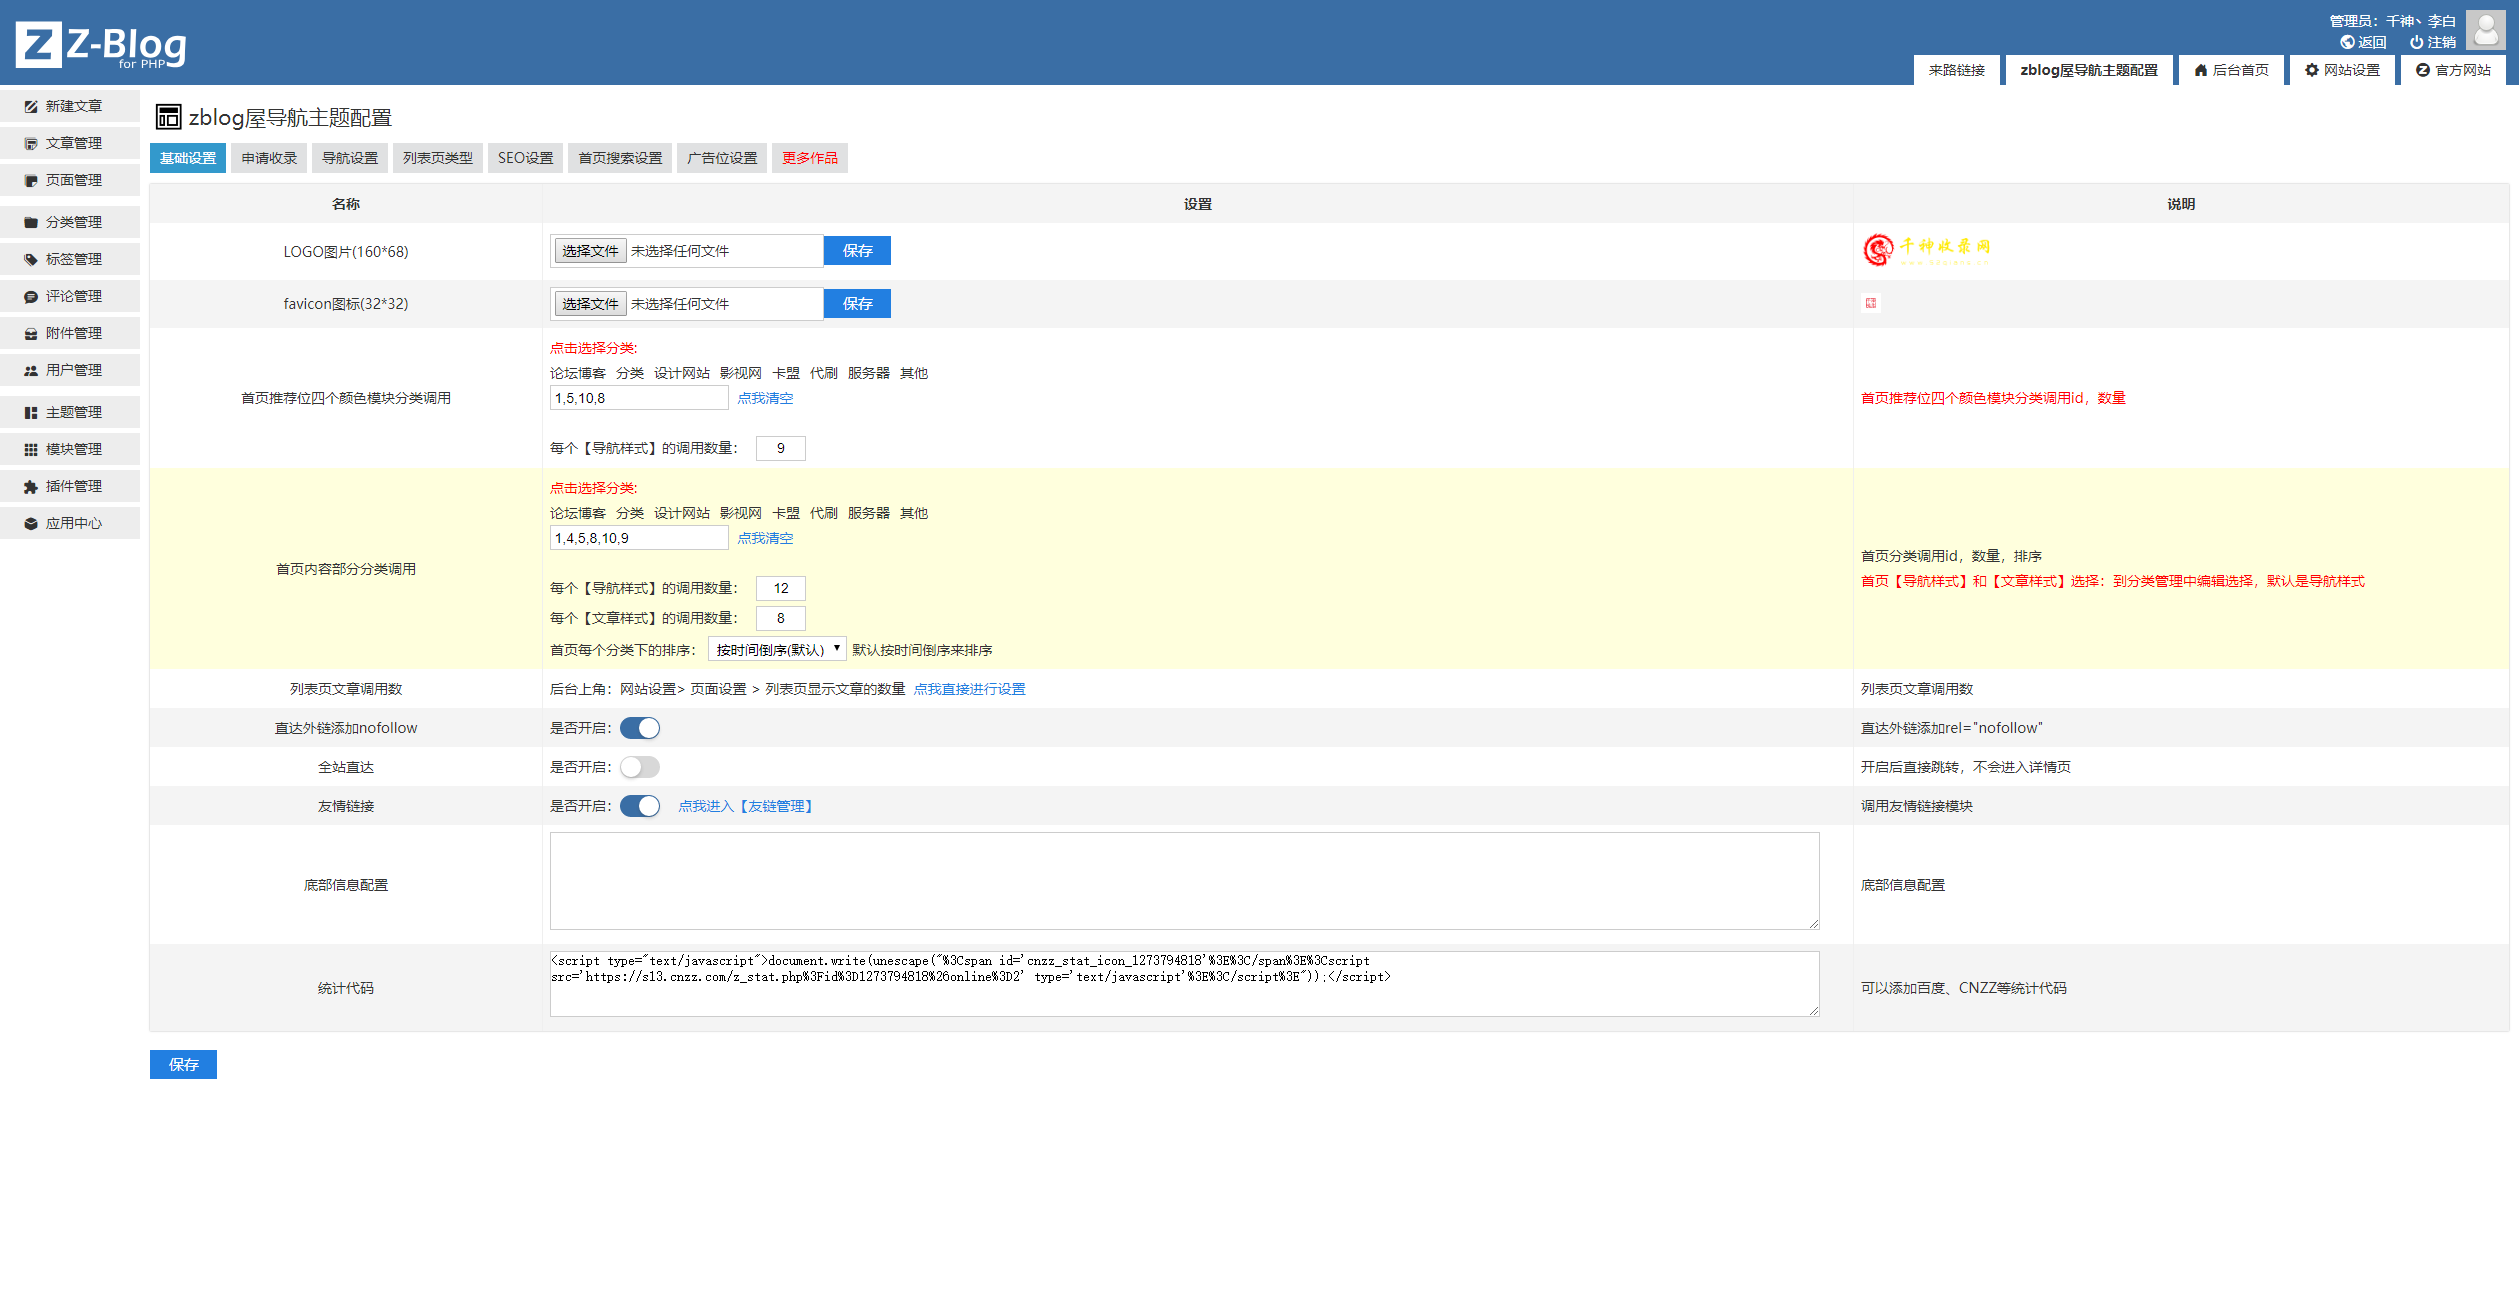Click the bottom 保存 button
2519x1304 pixels.
(x=183, y=1064)
